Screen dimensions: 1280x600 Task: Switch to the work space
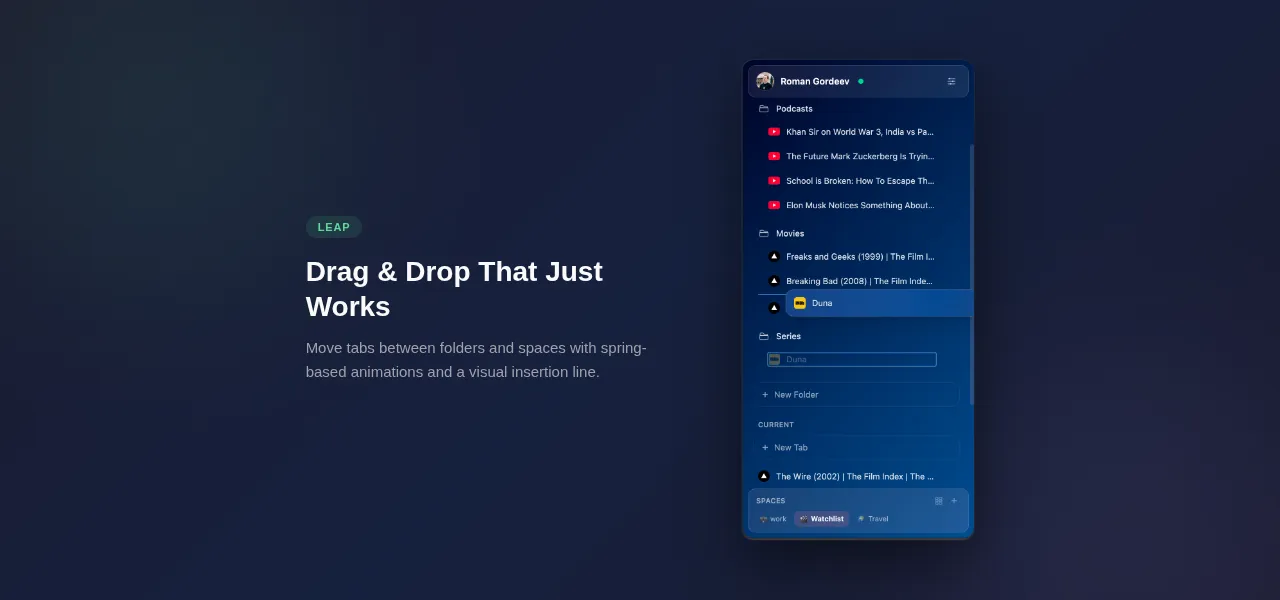point(772,518)
